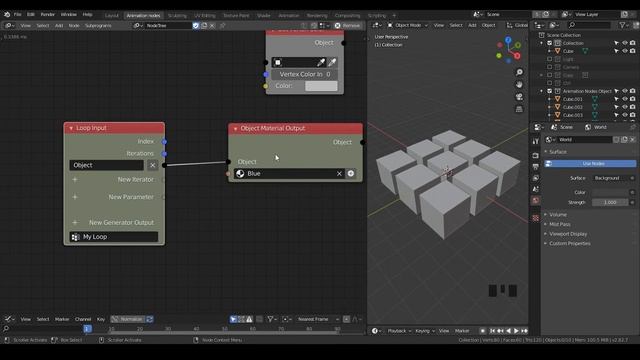
Task: Open the Window menu
Action: [x=69, y=14]
